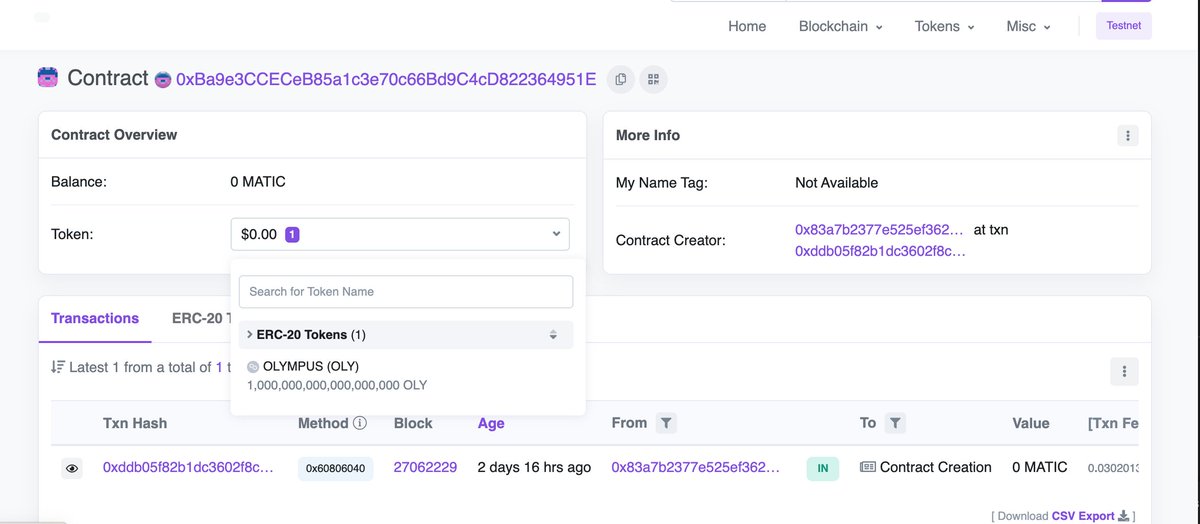
Task: Click the OLYMPUS token icon
Action: [253, 367]
